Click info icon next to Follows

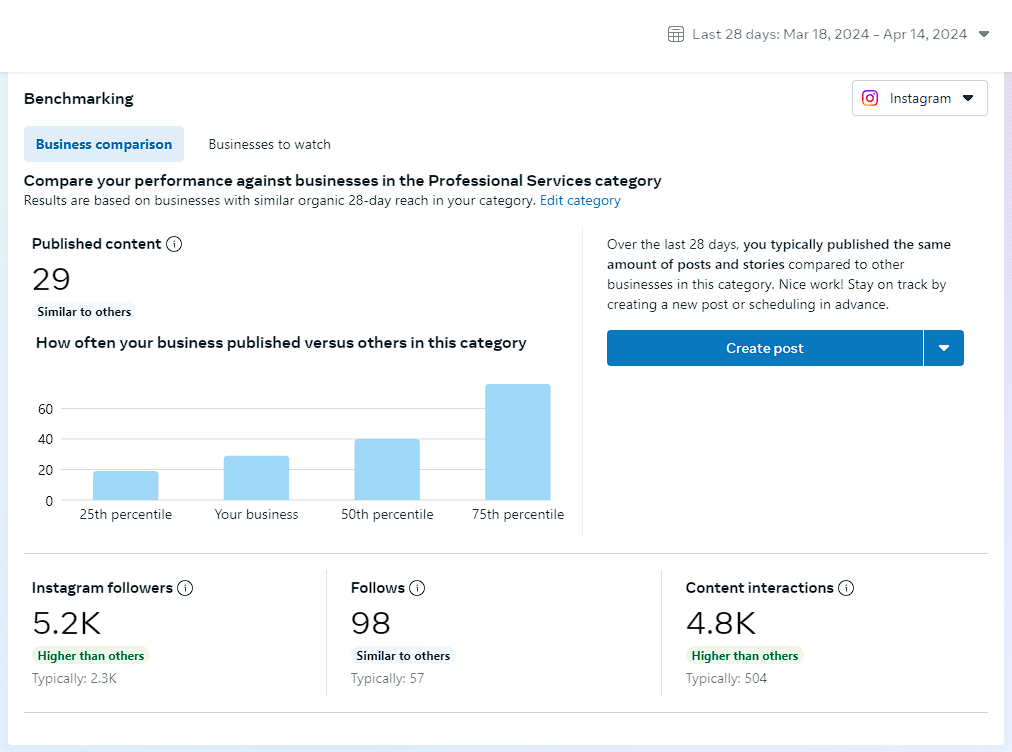pyautogui.click(x=417, y=588)
